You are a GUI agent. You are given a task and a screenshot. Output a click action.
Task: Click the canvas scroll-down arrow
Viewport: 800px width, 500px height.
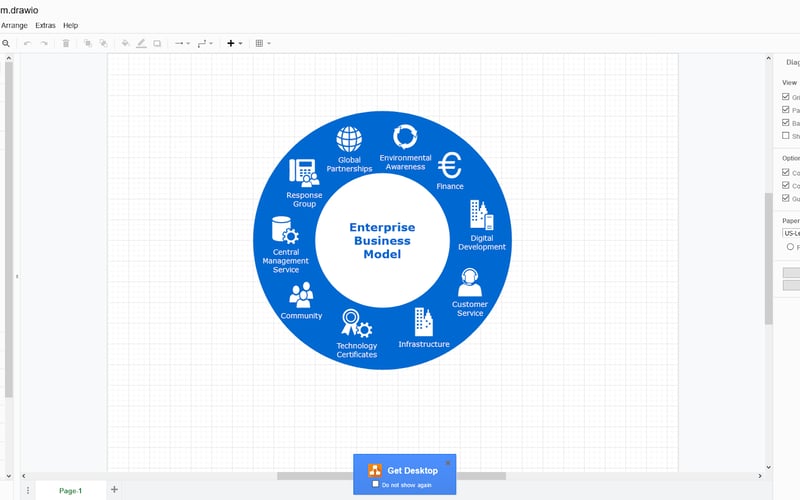tap(768, 467)
